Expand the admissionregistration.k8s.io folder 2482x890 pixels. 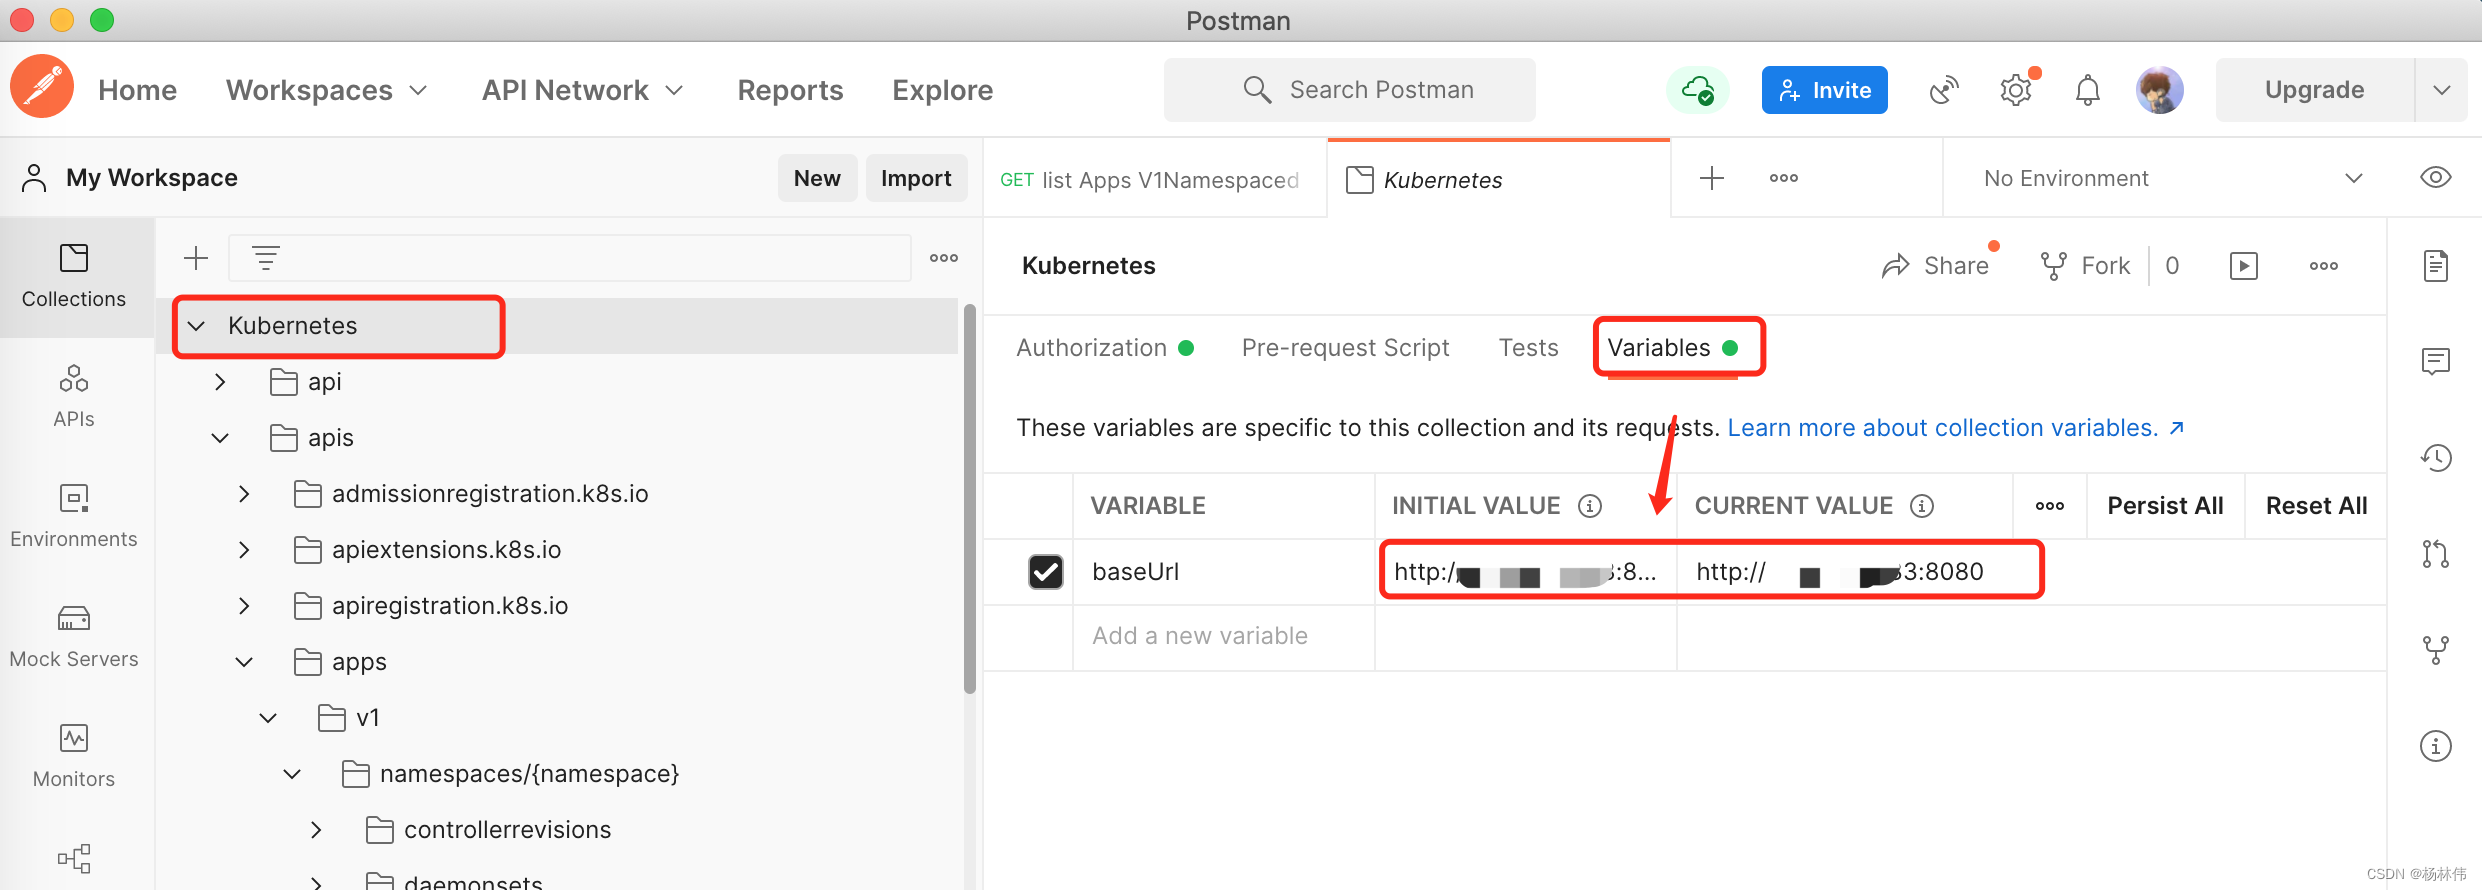tap(244, 494)
